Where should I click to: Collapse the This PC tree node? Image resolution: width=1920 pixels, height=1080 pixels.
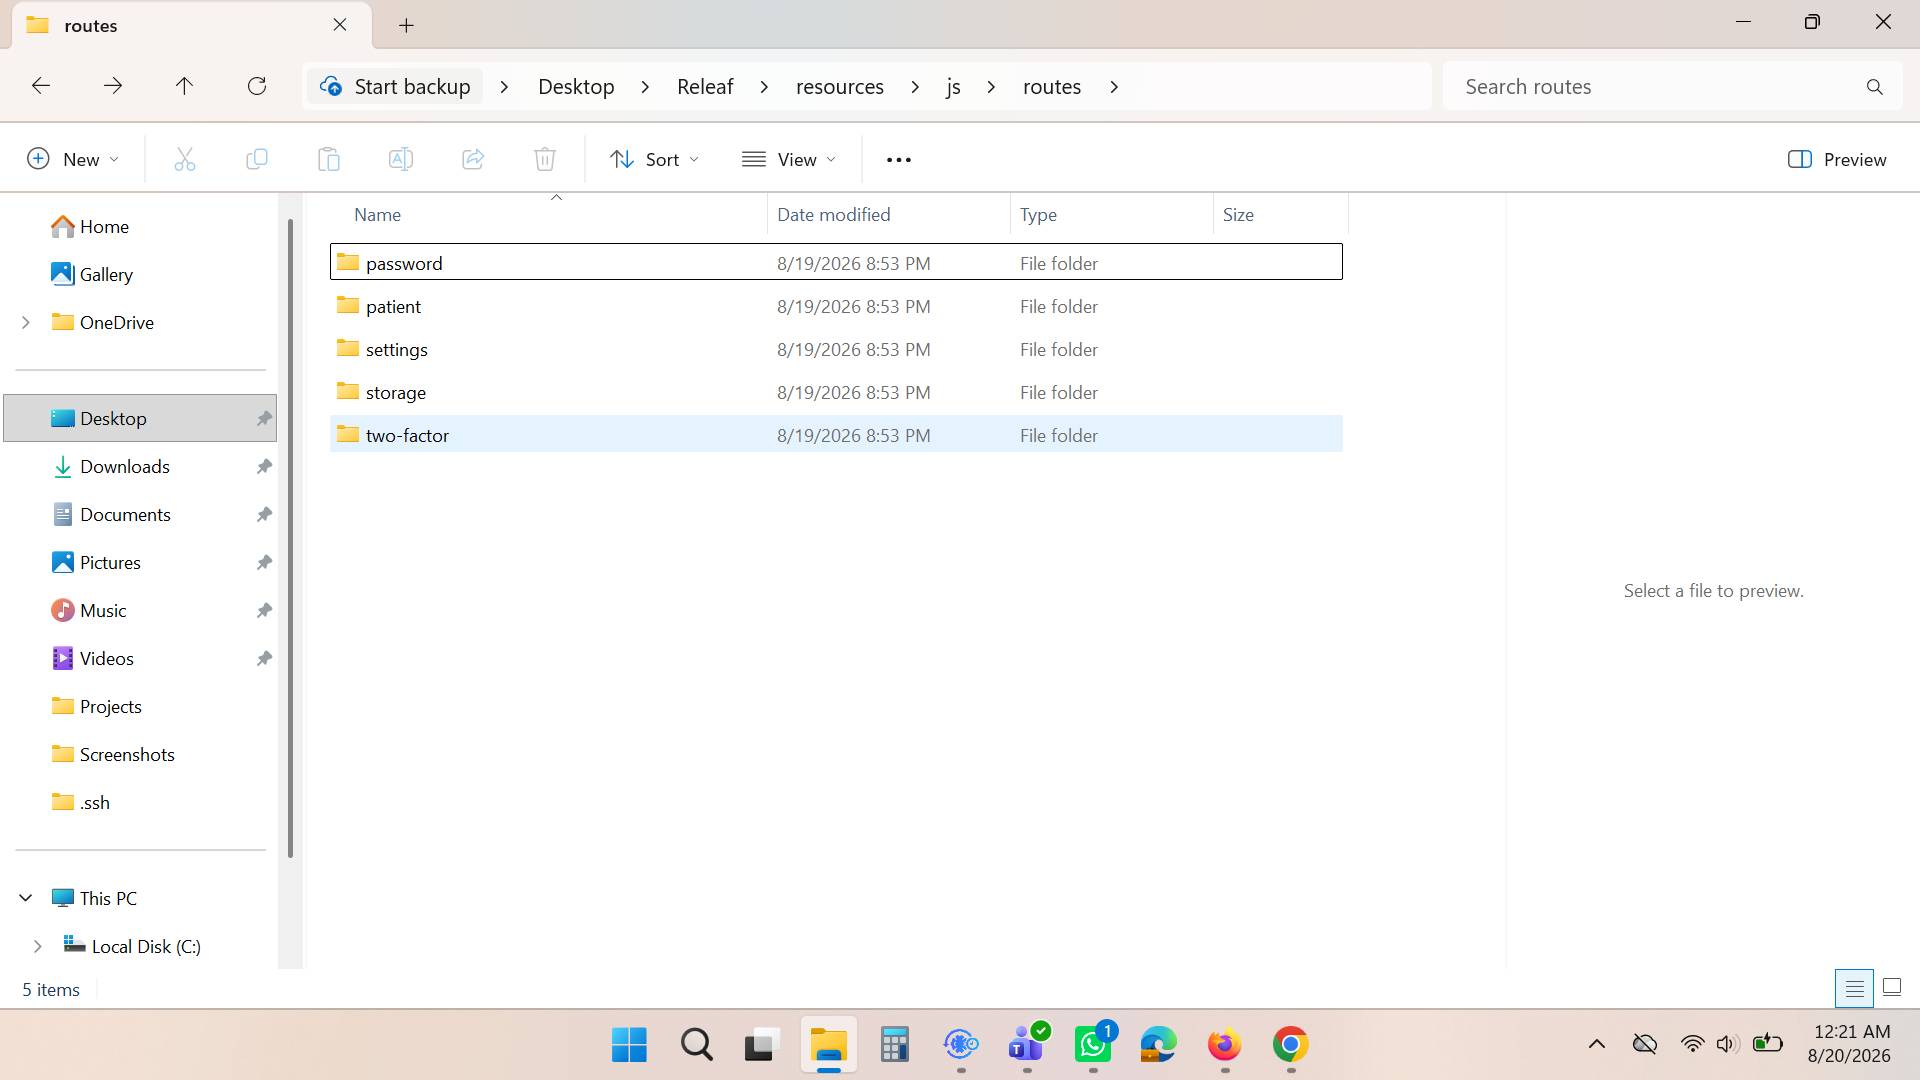26,899
